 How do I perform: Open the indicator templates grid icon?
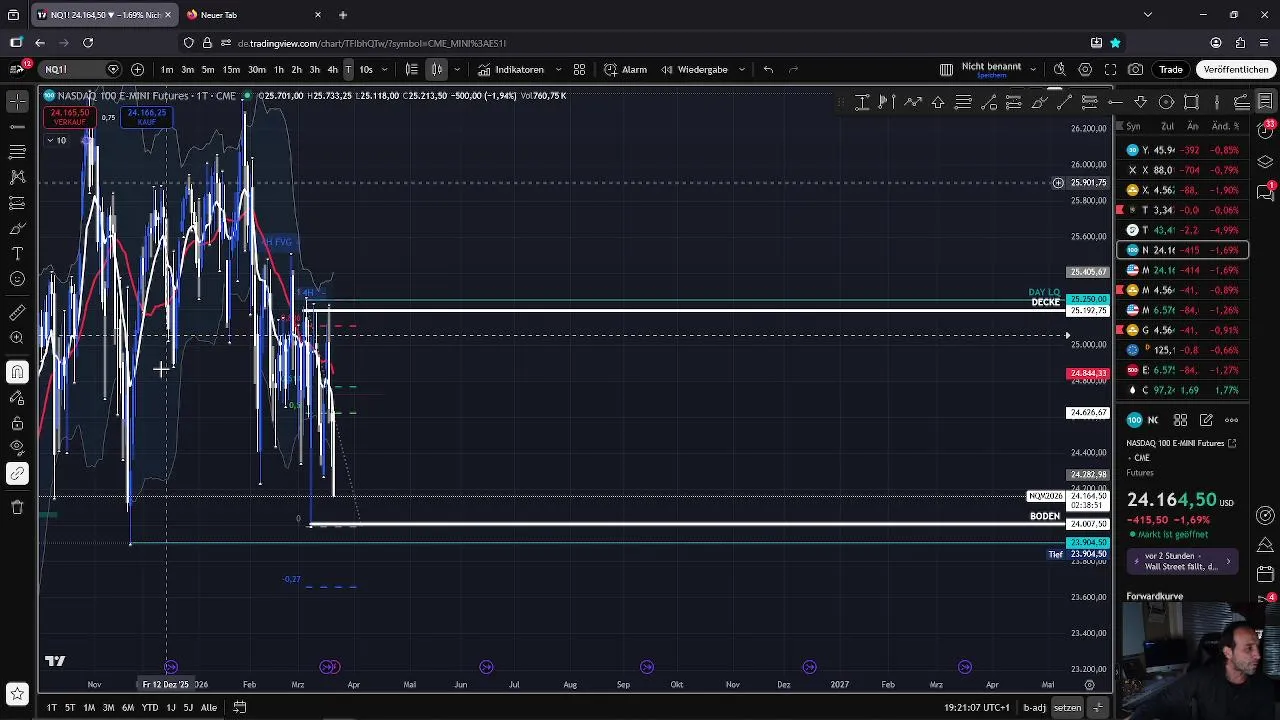(579, 69)
